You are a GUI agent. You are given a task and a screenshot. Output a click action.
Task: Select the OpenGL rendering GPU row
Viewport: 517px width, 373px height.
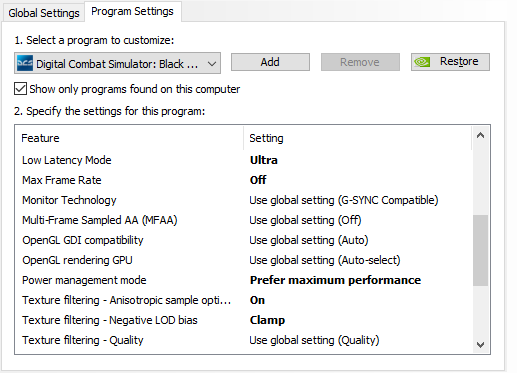(244, 260)
